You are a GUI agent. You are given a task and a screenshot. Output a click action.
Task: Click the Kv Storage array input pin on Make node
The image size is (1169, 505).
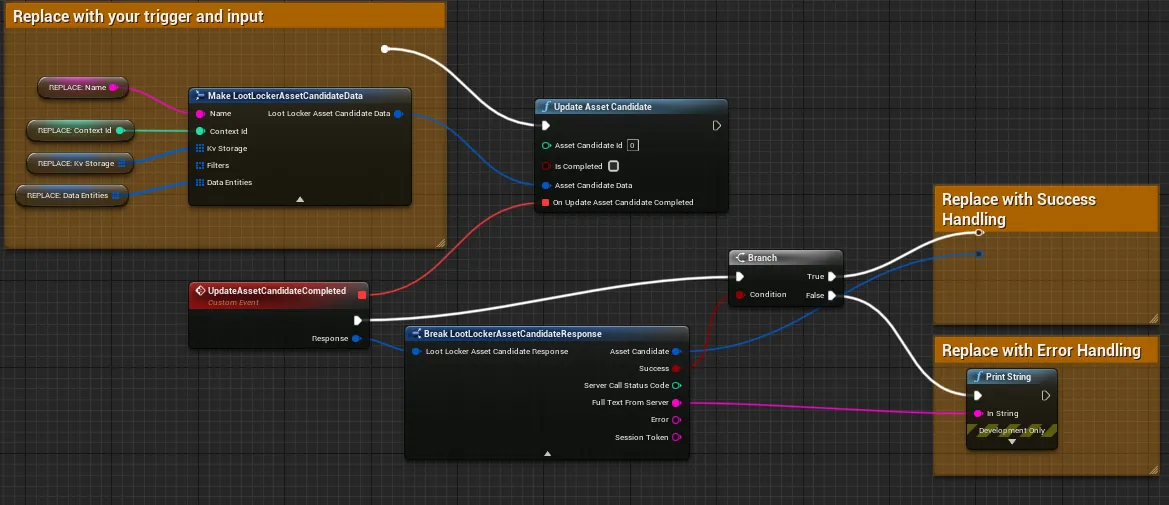200,148
